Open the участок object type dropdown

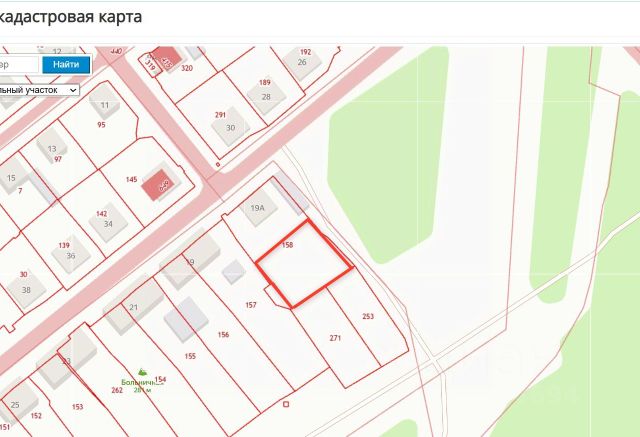click(x=39, y=90)
